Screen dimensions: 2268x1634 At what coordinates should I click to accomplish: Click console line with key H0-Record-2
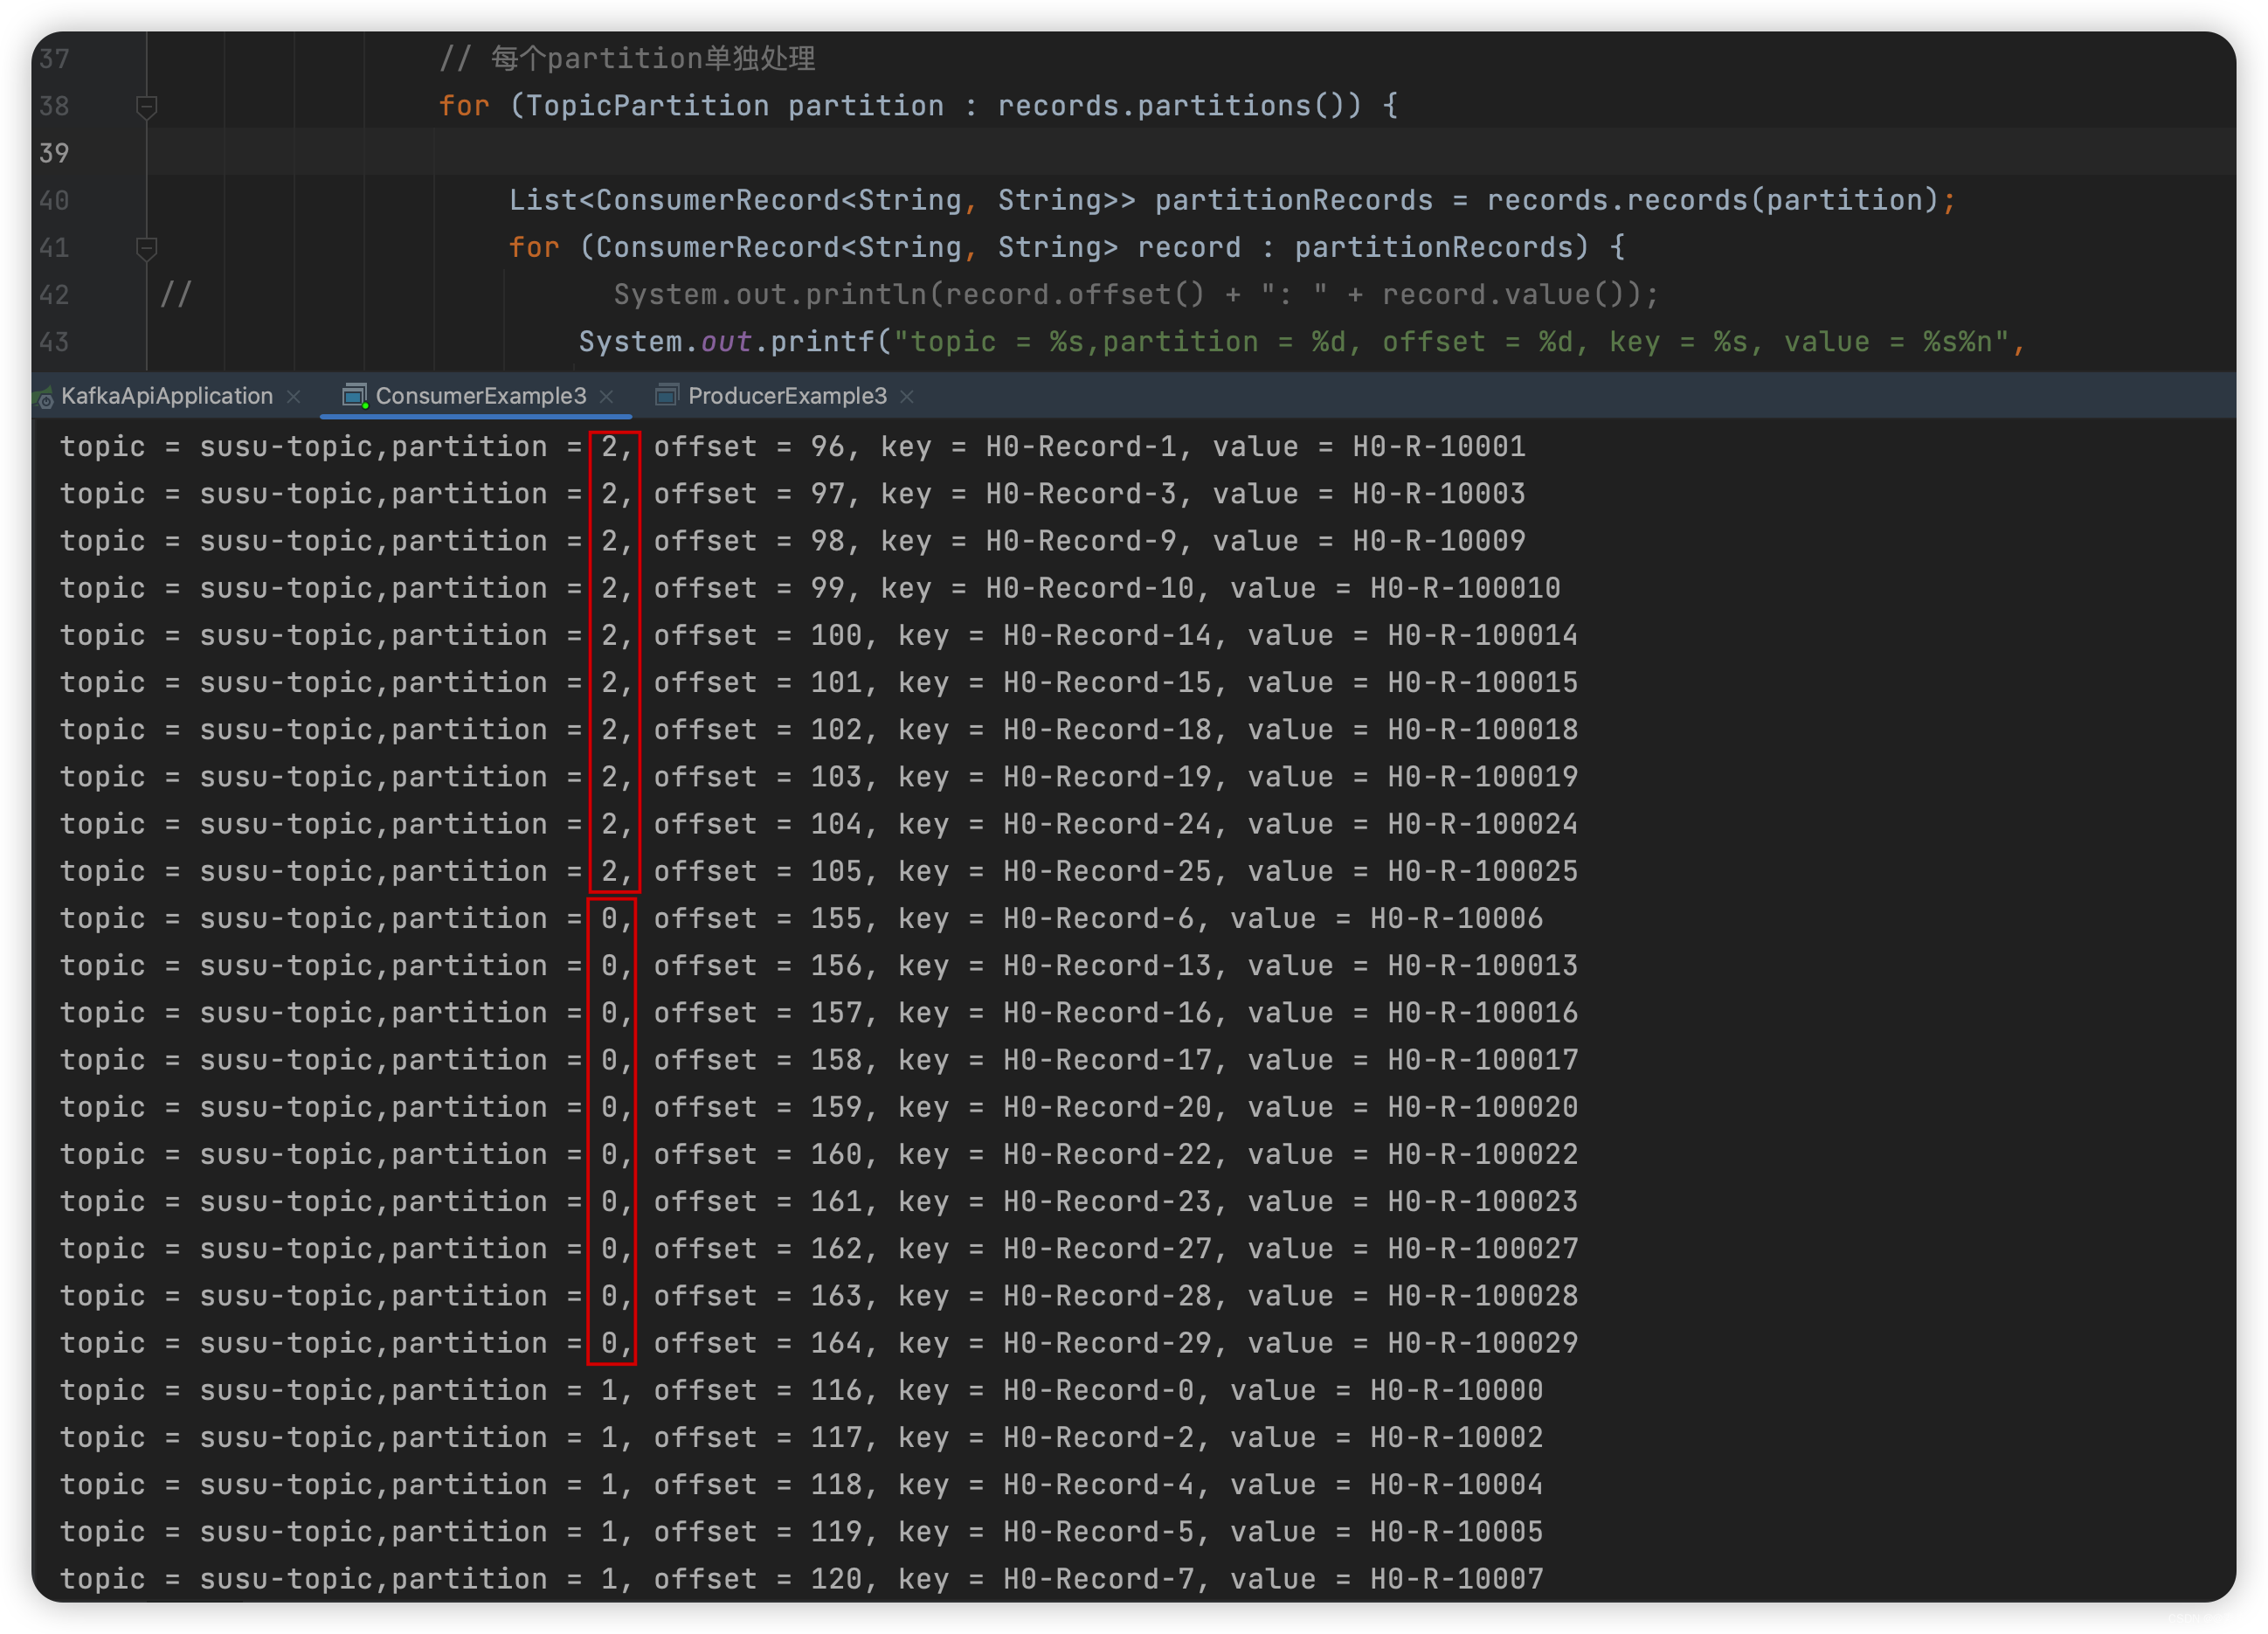coord(802,1437)
